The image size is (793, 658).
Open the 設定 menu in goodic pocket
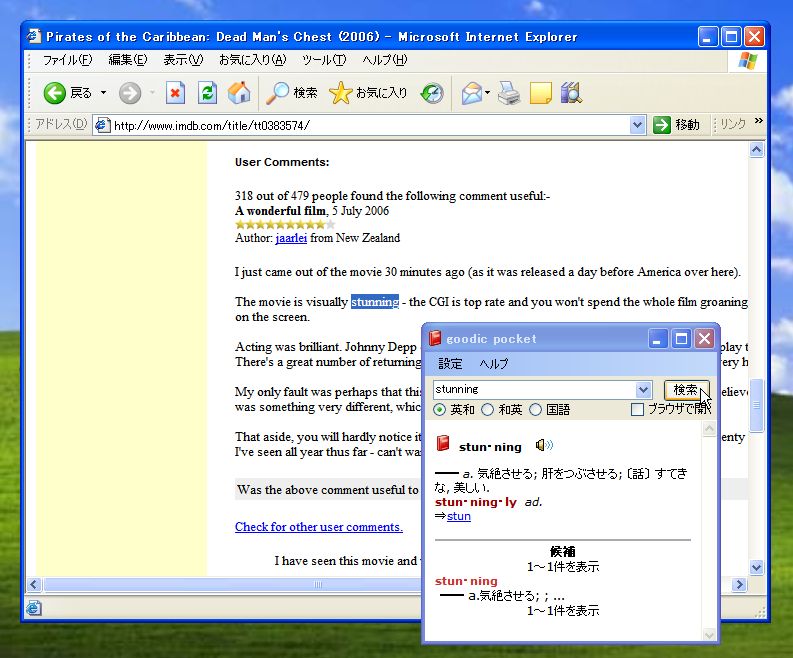coord(450,364)
